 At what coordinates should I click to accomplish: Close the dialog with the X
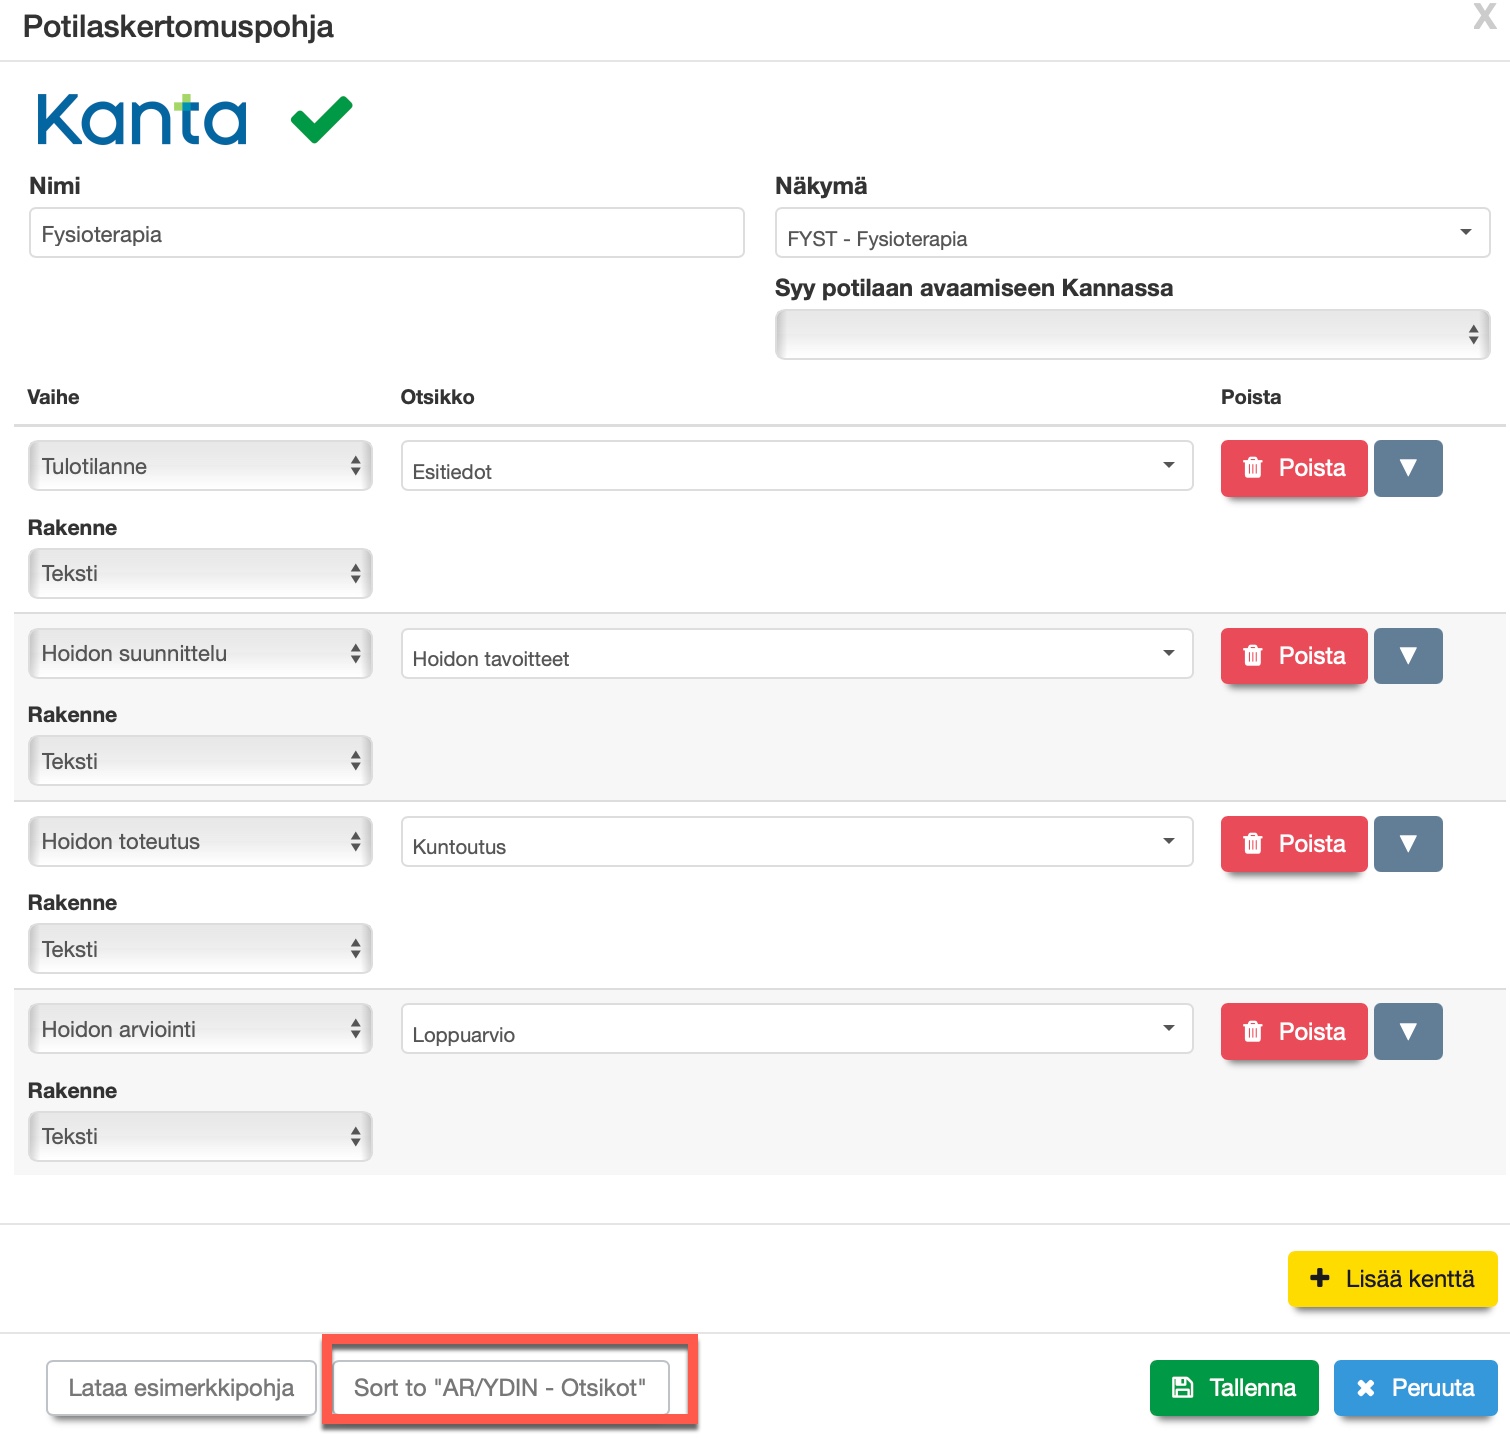1484,17
